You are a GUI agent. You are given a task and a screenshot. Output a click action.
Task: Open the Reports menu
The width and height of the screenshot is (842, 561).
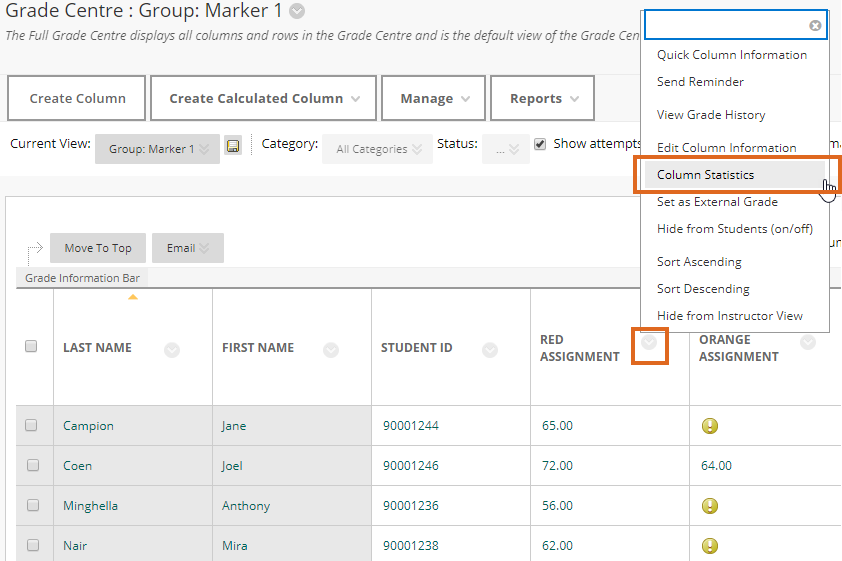click(542, 98)
